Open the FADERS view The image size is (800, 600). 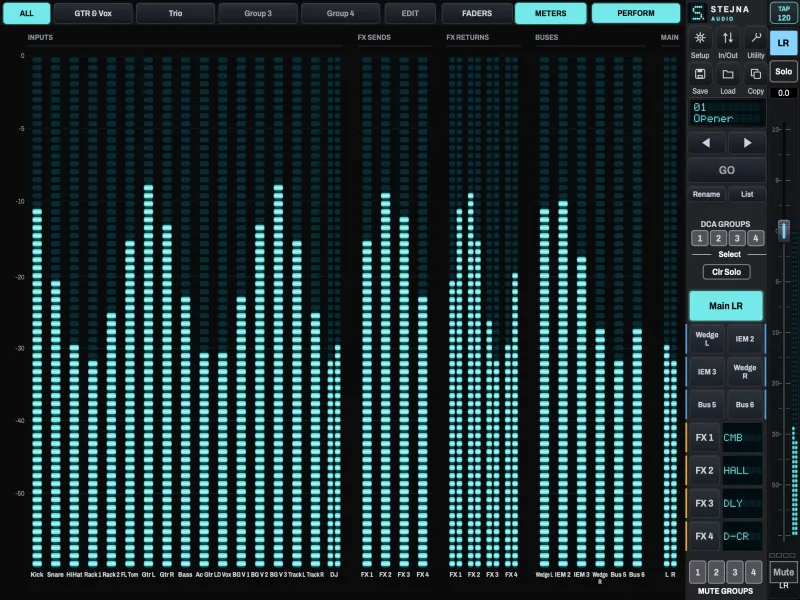(477, 13)
